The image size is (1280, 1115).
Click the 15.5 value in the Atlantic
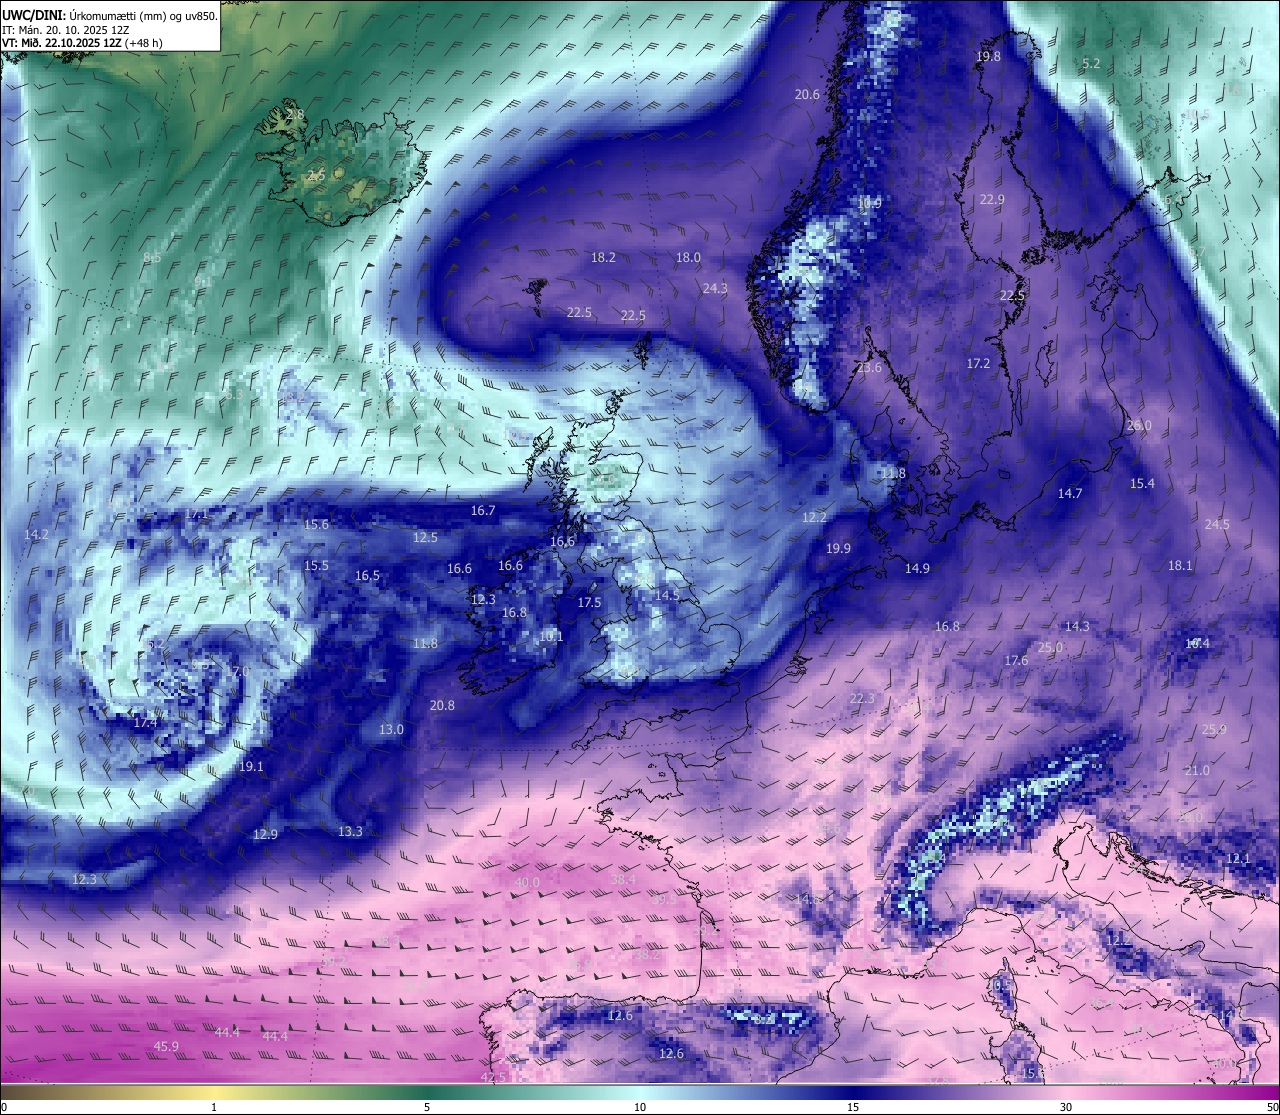point(316,565)
